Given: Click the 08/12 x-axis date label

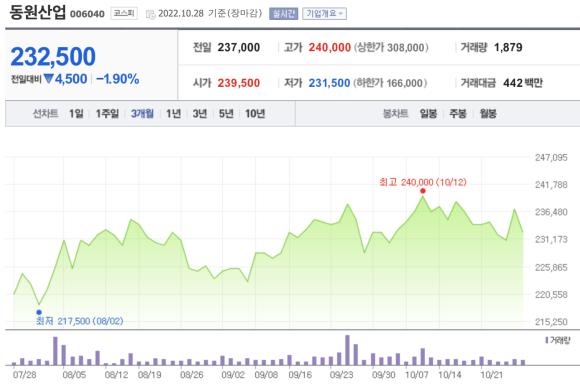Looking at the screenshot, I should 116,375.
